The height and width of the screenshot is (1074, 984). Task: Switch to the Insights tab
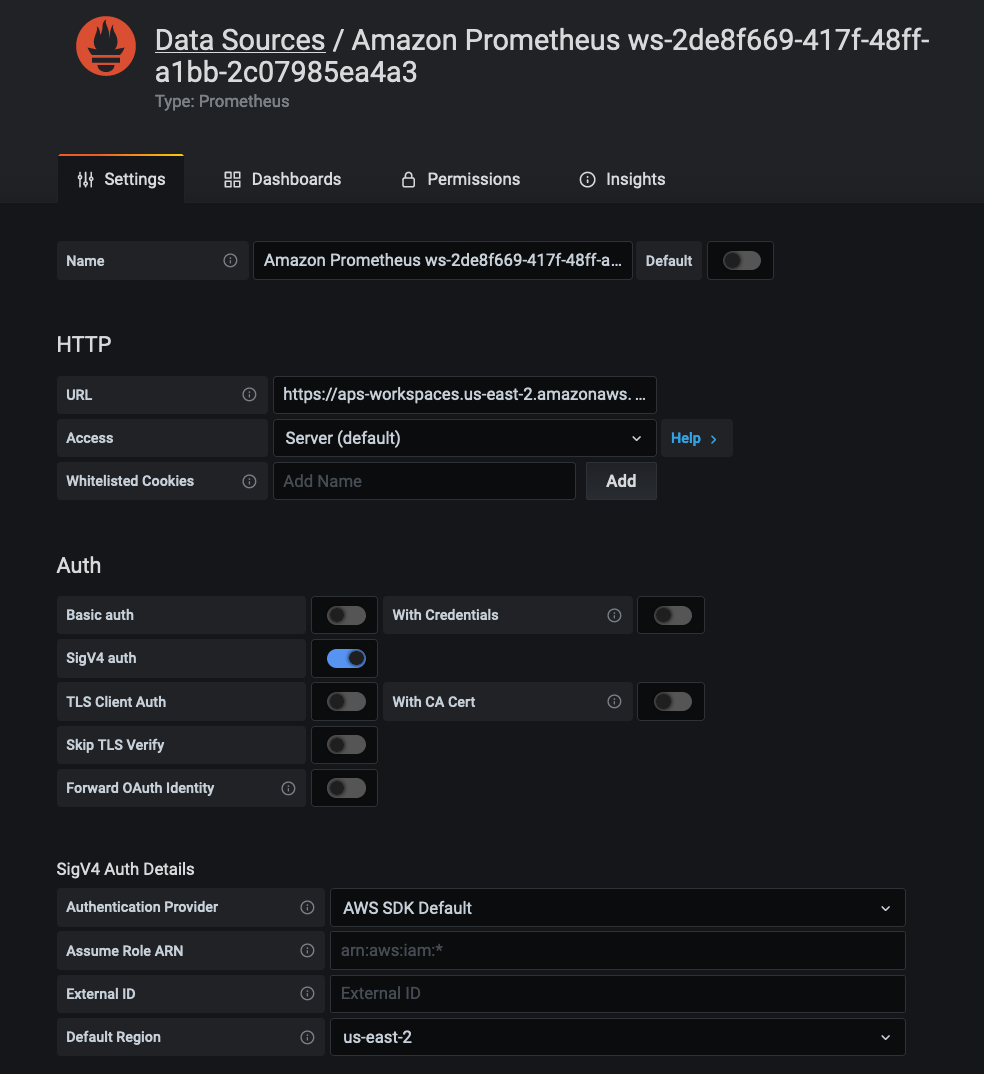pos(622,179)
